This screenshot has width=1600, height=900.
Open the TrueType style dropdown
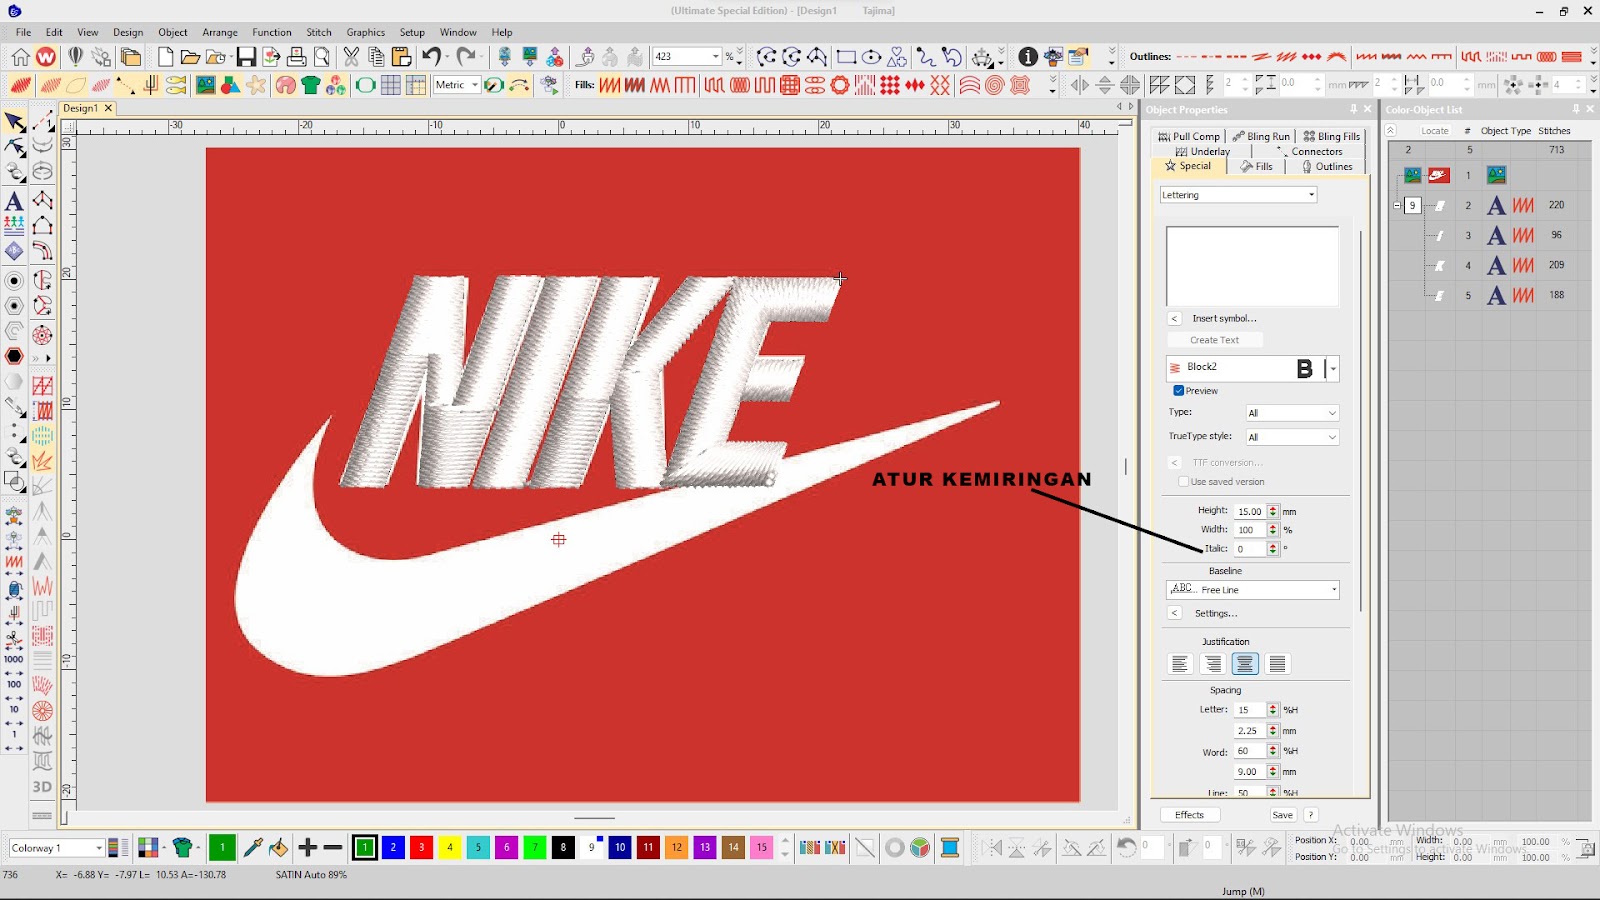[x=1332, y=437]
